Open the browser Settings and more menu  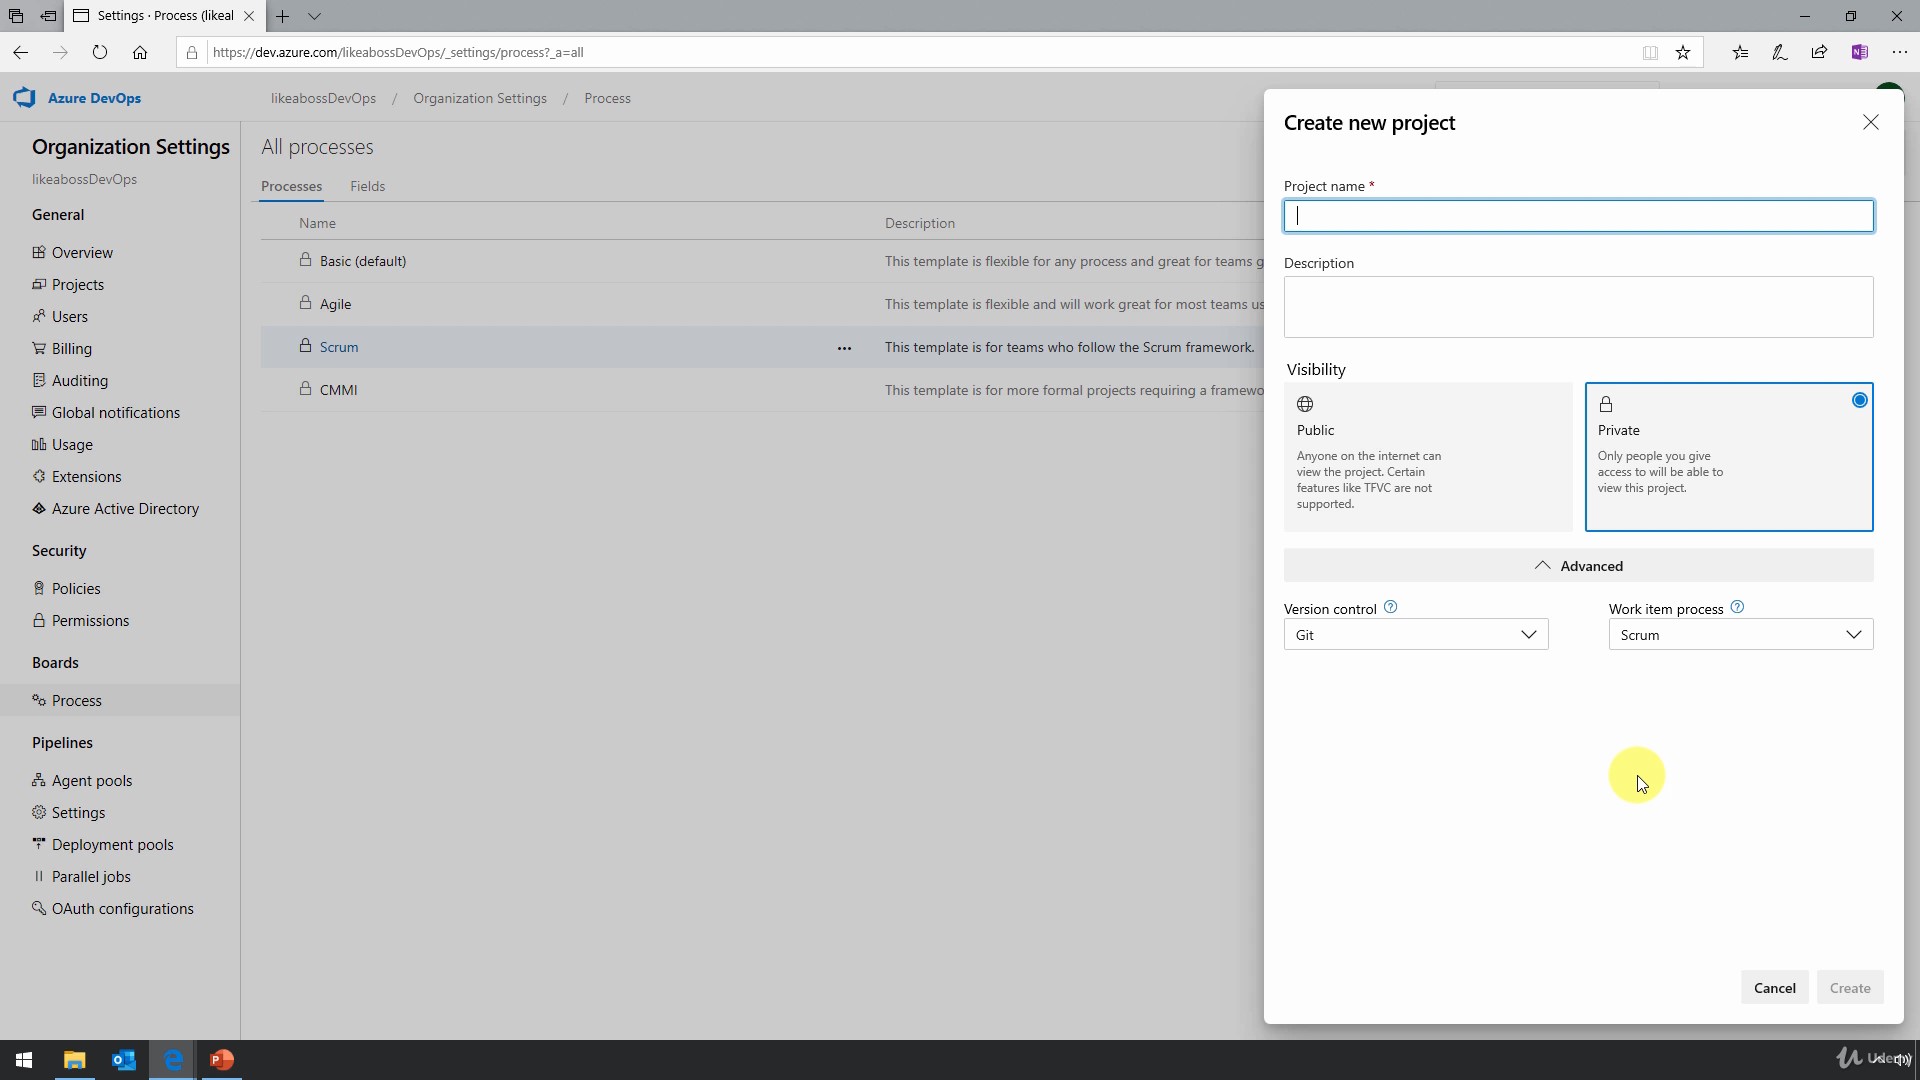click(1900, 52)
